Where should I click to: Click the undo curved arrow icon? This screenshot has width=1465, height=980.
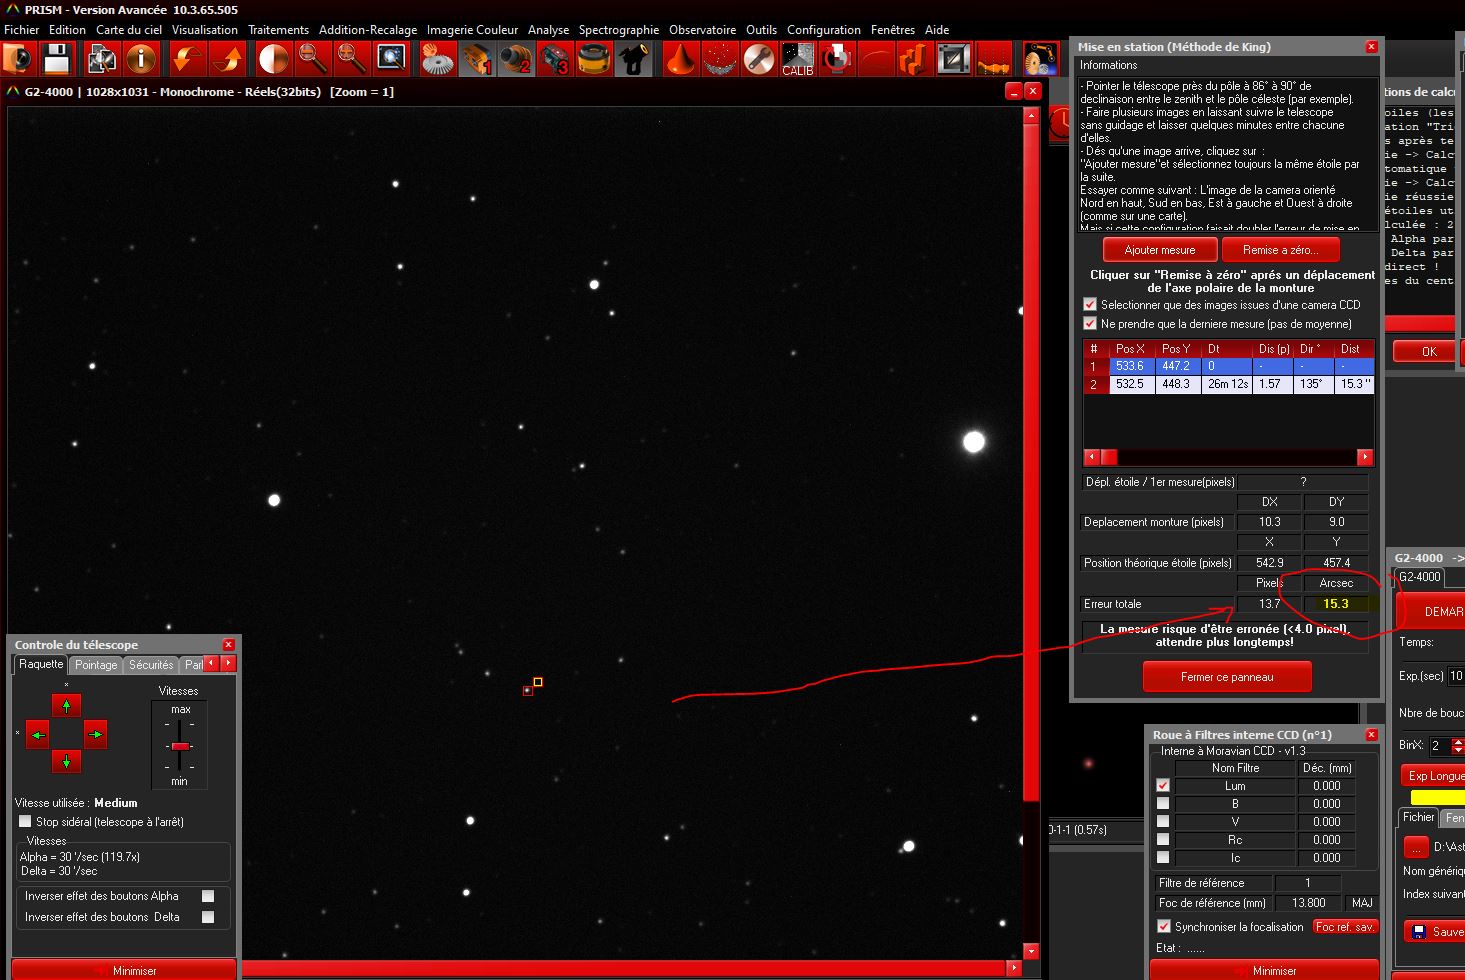[x=186, y=60]
